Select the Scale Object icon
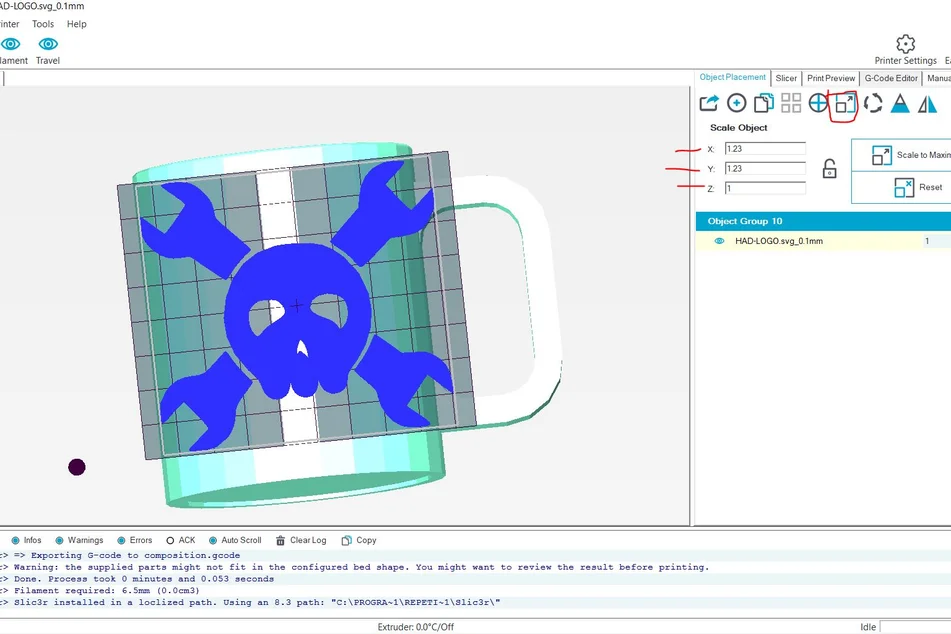Viewport: 951px width, 634px height. 845,103
